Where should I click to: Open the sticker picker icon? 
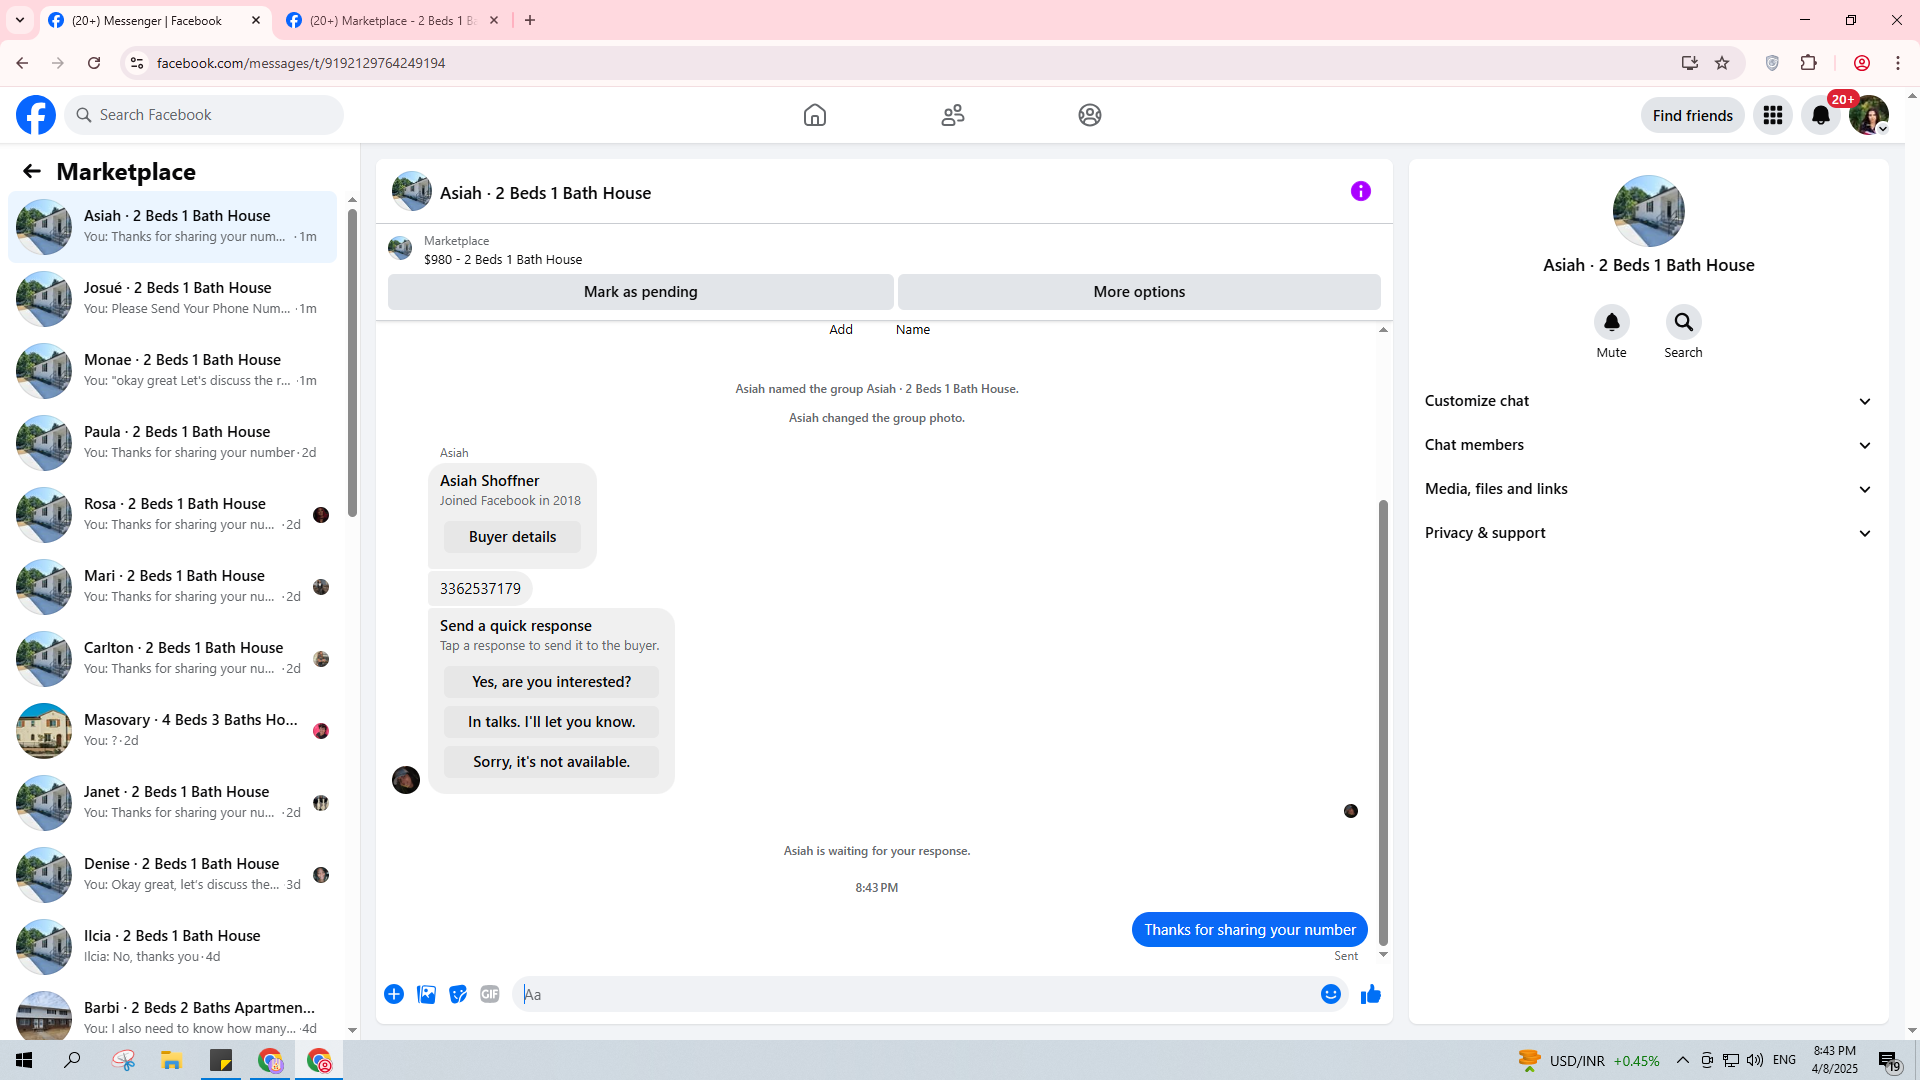pyautogui.click(x=458, y=994)
